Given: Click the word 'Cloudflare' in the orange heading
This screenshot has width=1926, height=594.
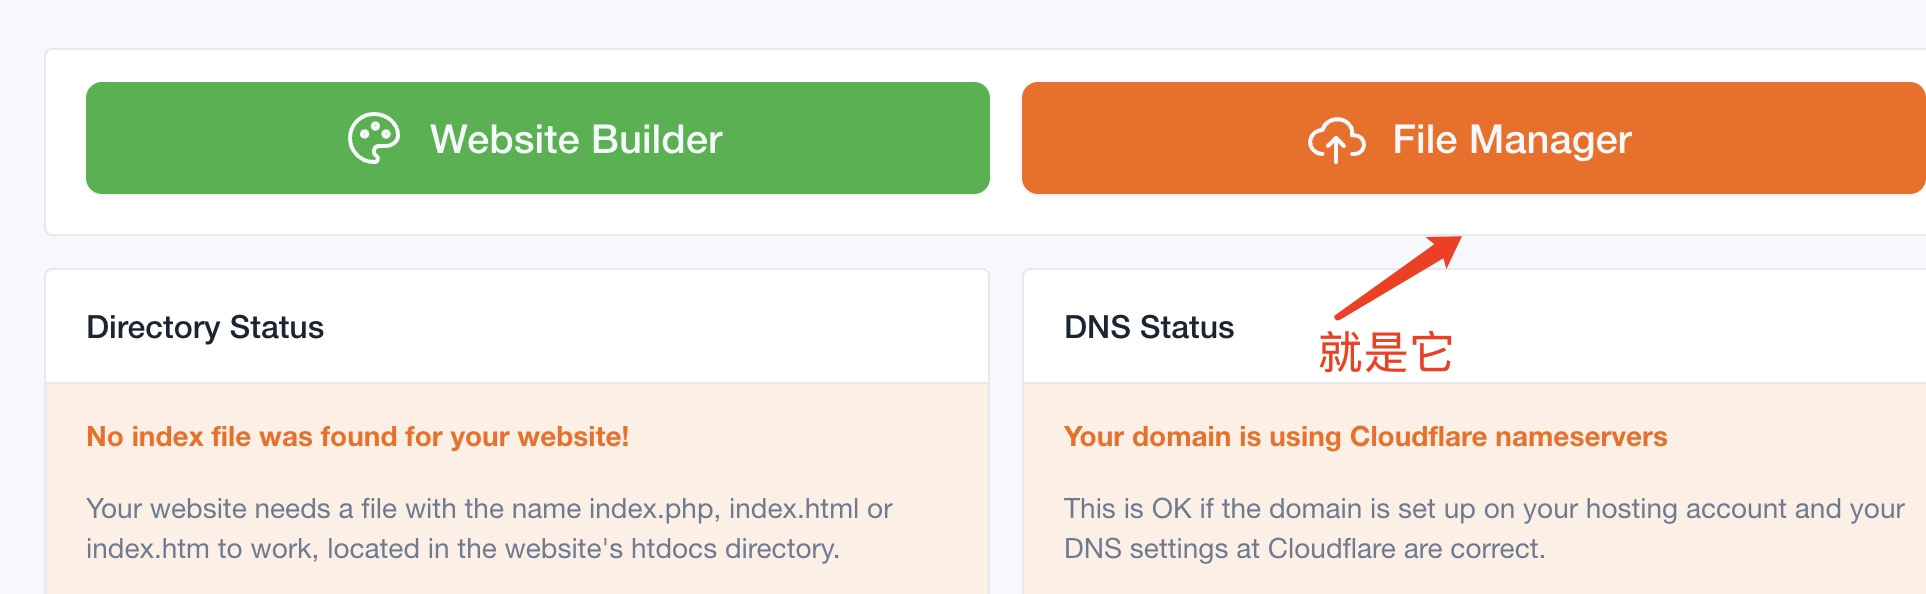Looking at the screenshot, I should pyautogui.click(x=1419, y=436).
